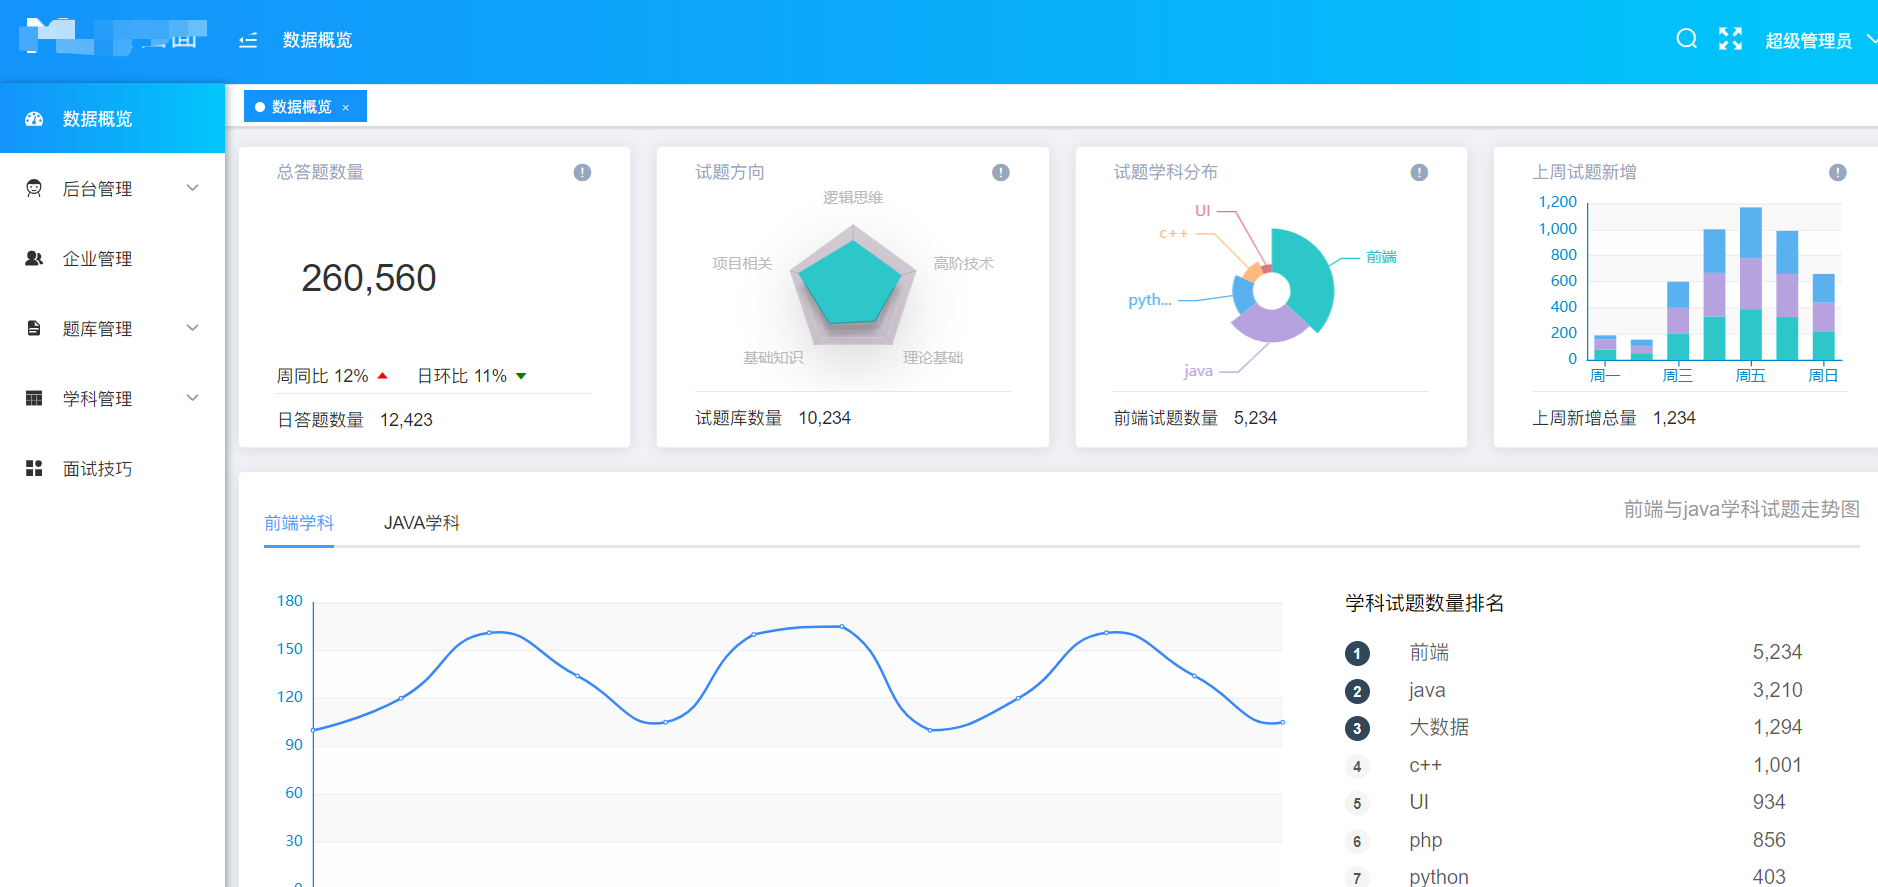Open the 超级管理员 user dropdown

point(1820,40)
